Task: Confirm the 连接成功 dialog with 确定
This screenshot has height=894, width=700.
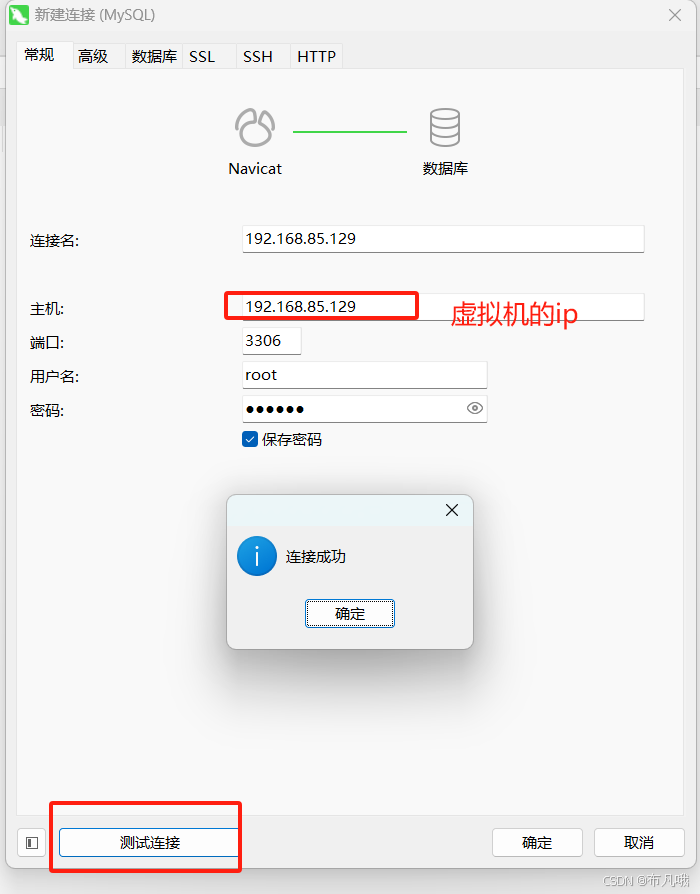Action: pos(350,613)
